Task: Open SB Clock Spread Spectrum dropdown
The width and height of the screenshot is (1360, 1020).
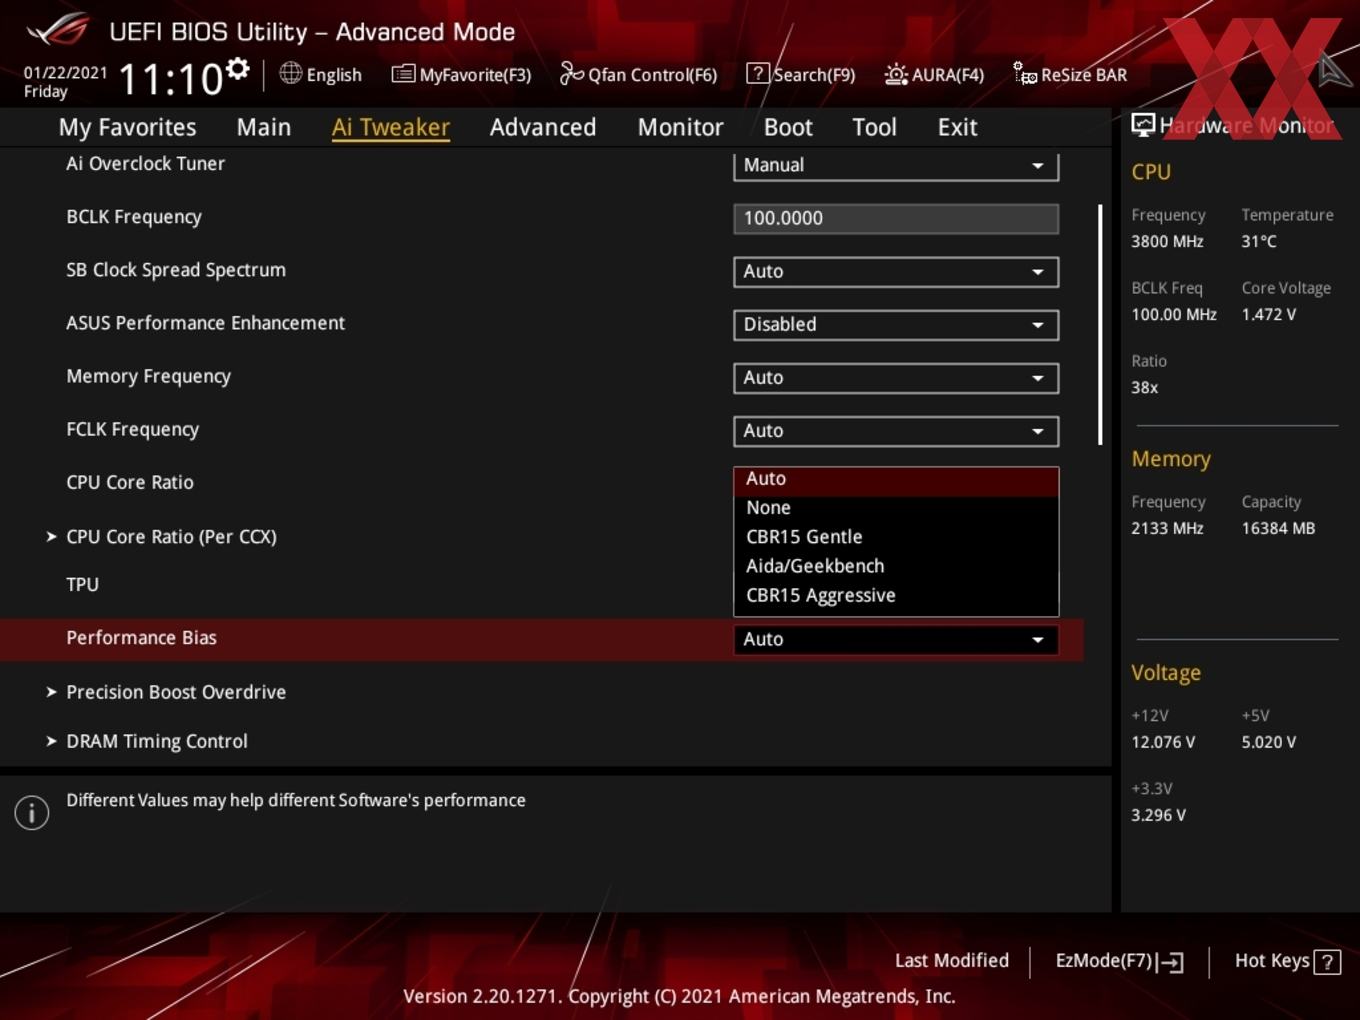Action: (896, 271)
